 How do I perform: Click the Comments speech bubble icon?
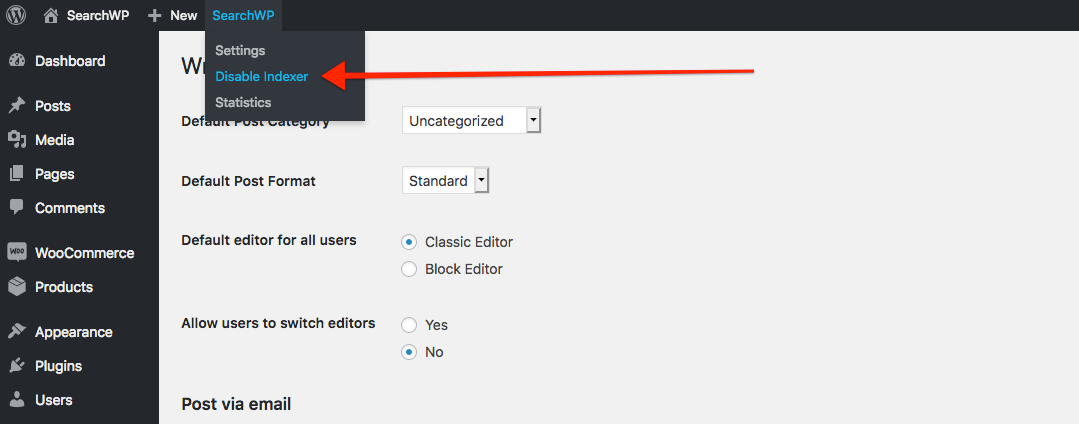pyautogui.click(x=17, y=207)
